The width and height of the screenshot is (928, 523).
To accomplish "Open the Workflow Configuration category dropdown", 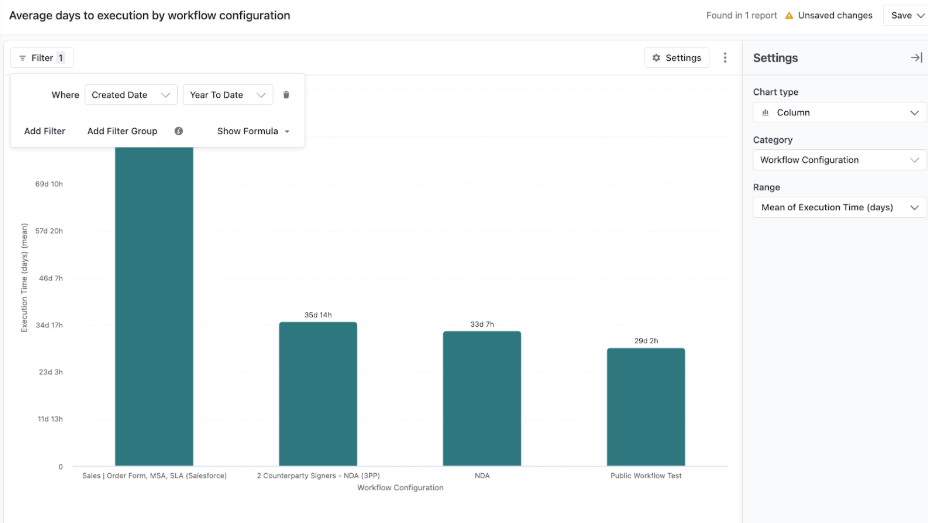I will point(839,160).
